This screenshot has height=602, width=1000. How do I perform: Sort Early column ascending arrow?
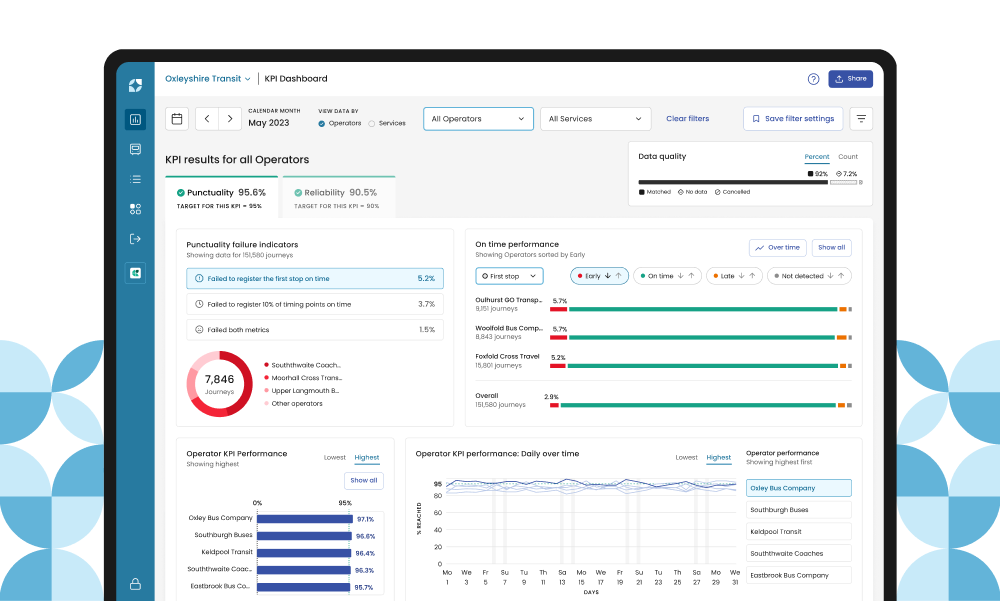point(619,276)
